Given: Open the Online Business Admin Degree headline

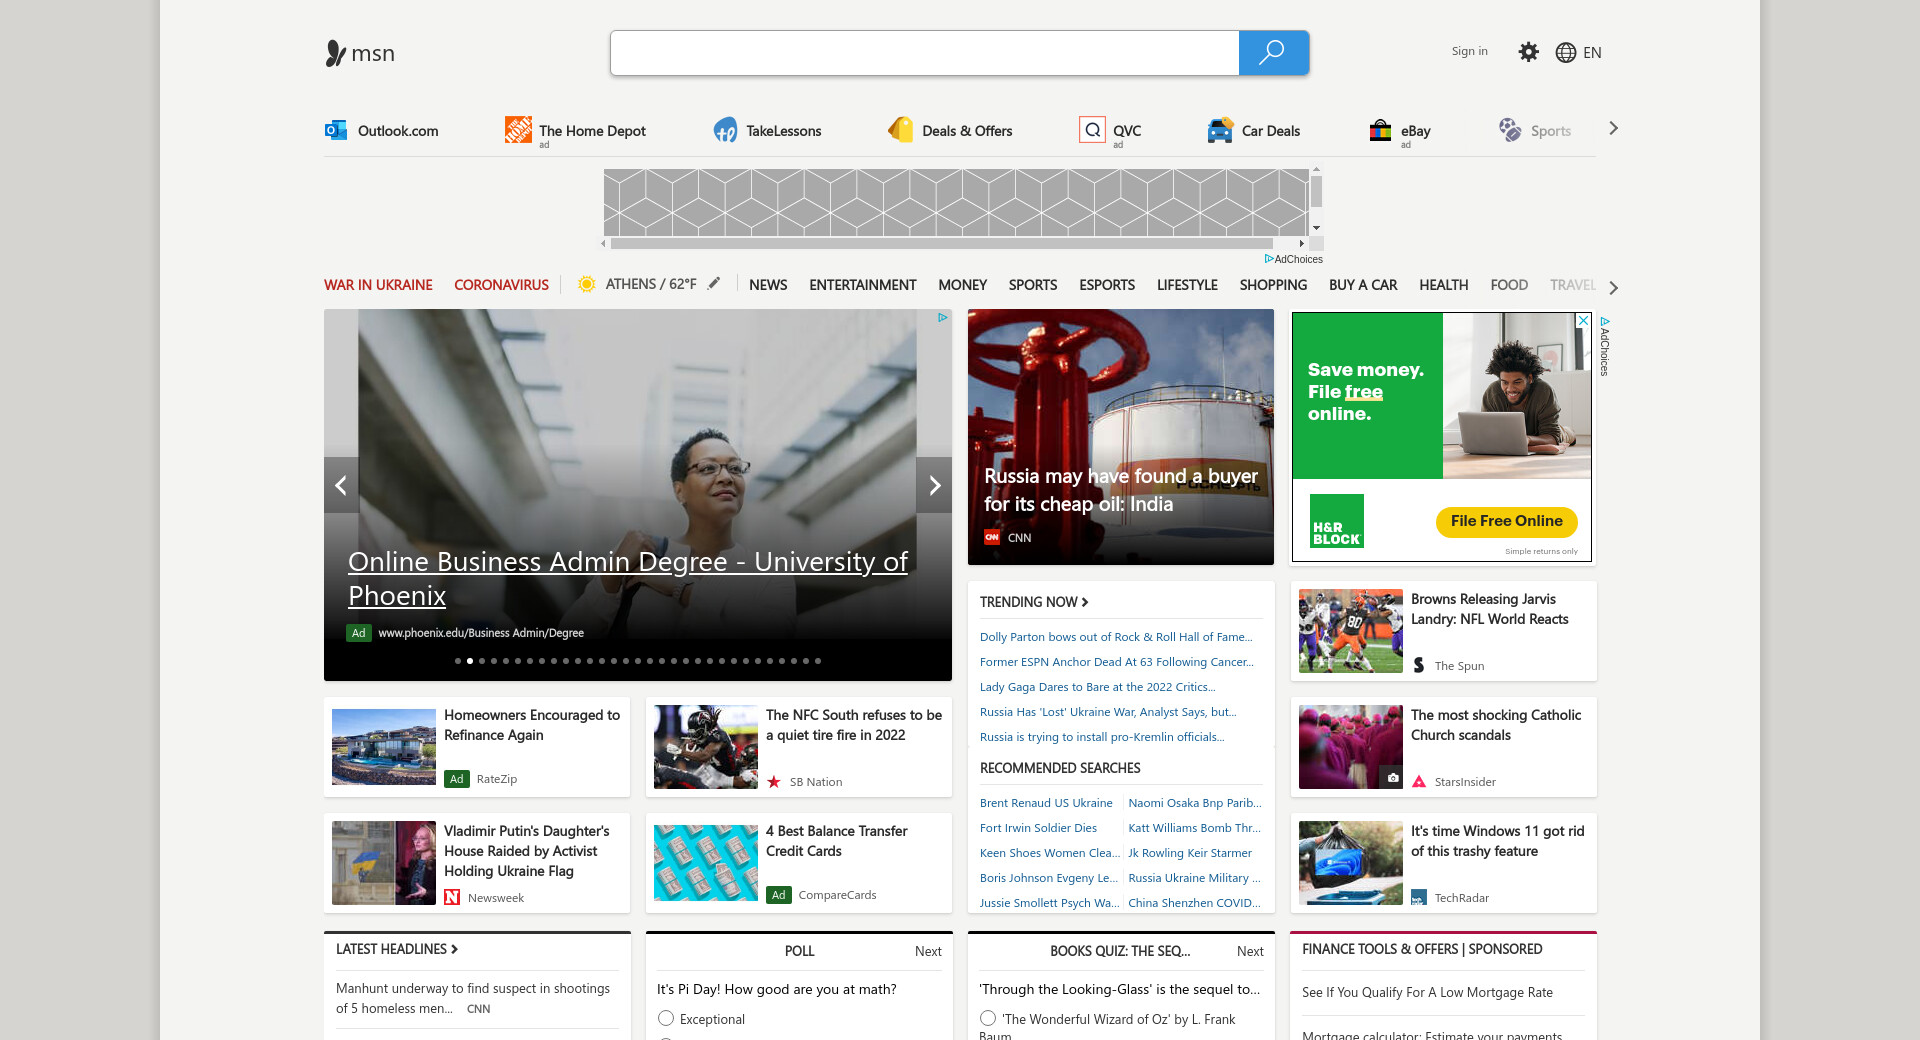Looking at the screenshot, I should pos(628,578).
